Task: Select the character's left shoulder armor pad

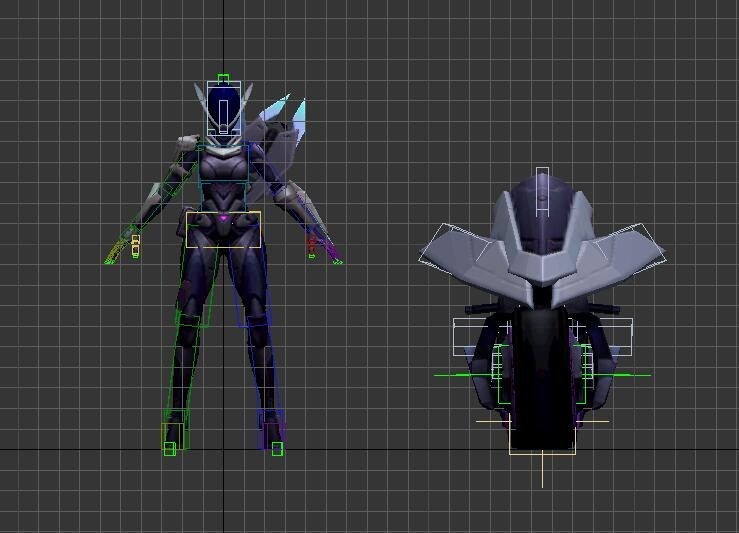Action: click(187, 146)
